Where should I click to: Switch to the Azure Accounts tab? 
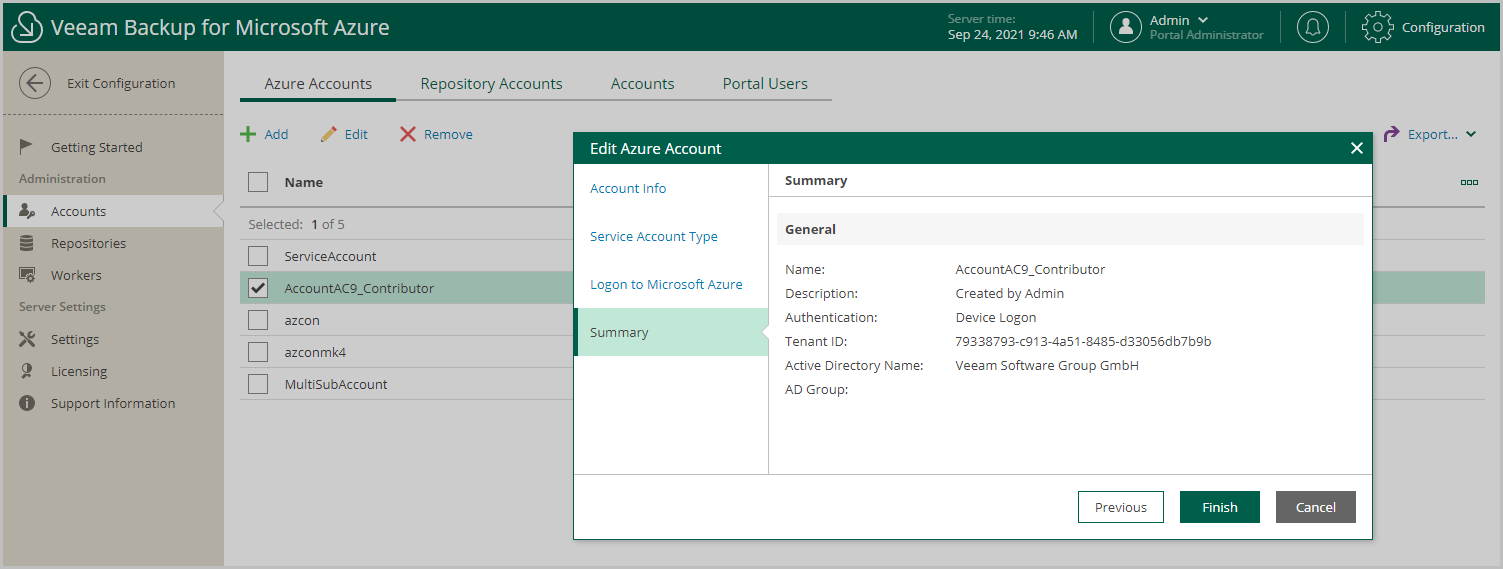pyautogui.click(x=318, y=84)
